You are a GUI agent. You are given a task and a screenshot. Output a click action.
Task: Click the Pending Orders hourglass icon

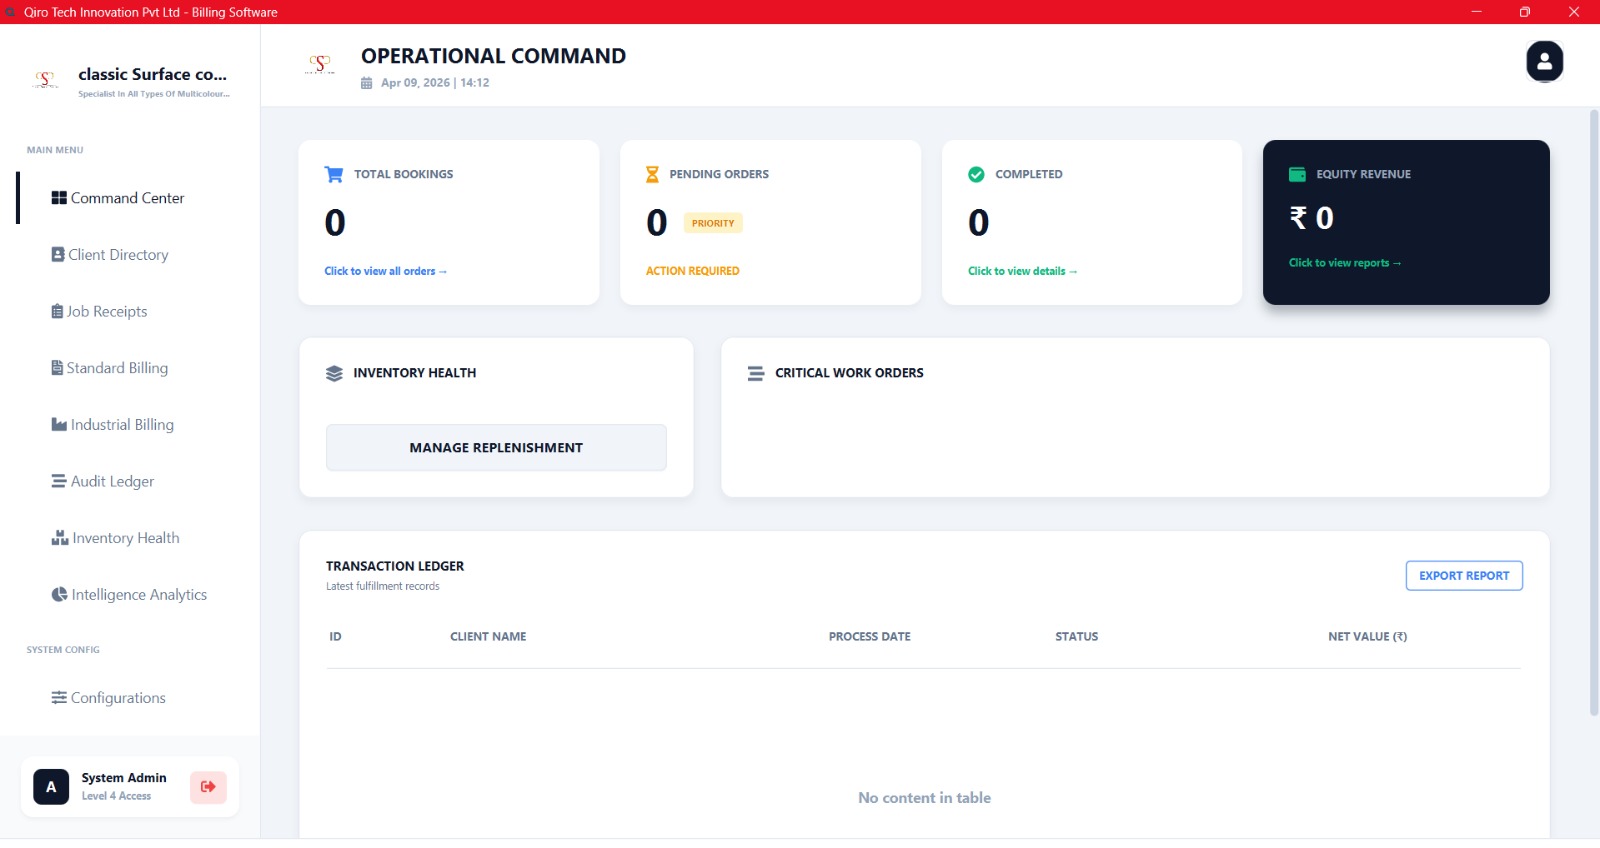(x=652, y=174)
